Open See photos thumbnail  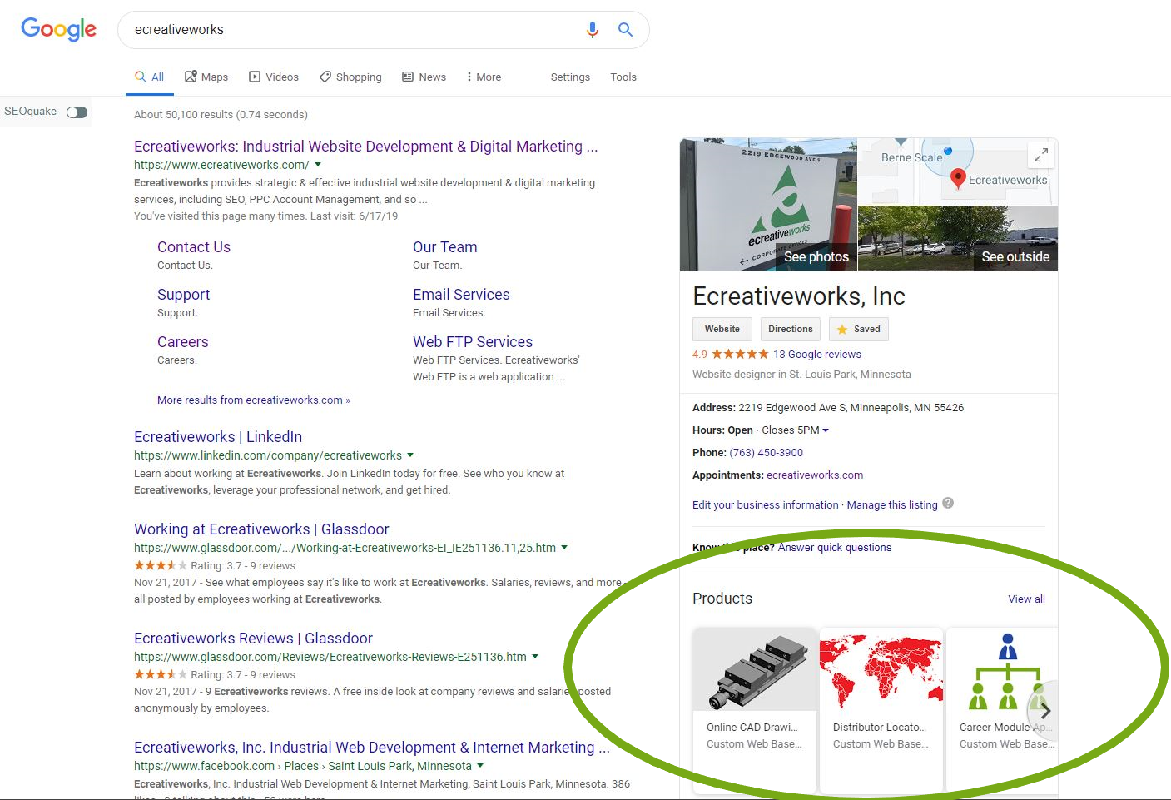768,204
